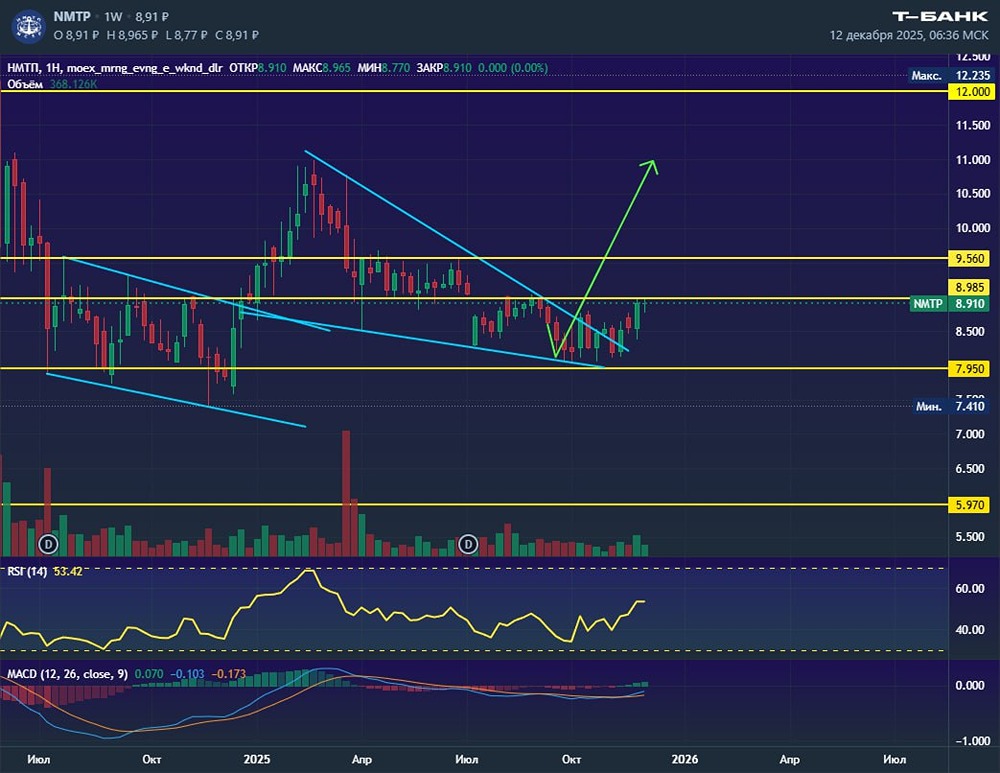The height and width of the screenshot is (773, 1000).
Task: Click the 10.000 price axis label
Action: 973,228
